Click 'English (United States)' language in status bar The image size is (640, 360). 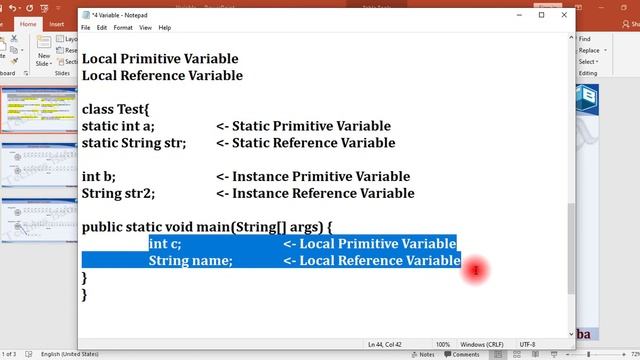pos(69,354)
